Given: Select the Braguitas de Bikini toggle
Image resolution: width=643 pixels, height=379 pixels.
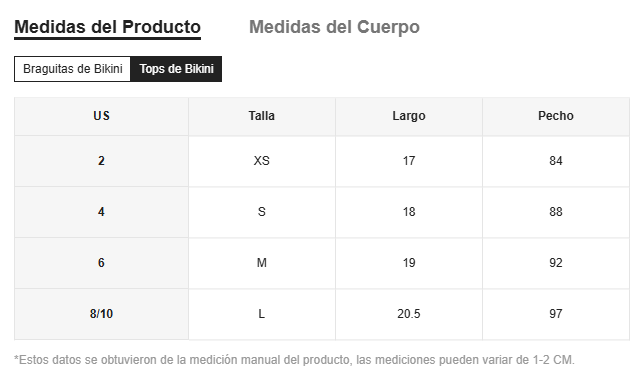Looking at the screenshot, I should [73, 69].
